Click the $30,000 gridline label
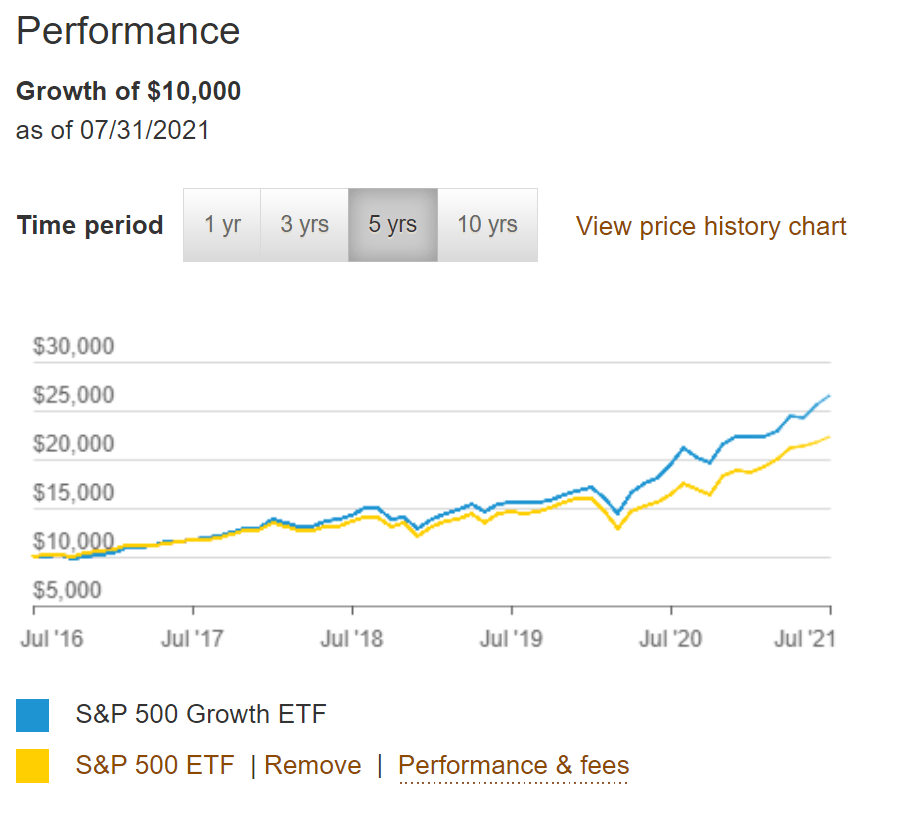This screenshot has width=910, height=835. coord(73,346)
